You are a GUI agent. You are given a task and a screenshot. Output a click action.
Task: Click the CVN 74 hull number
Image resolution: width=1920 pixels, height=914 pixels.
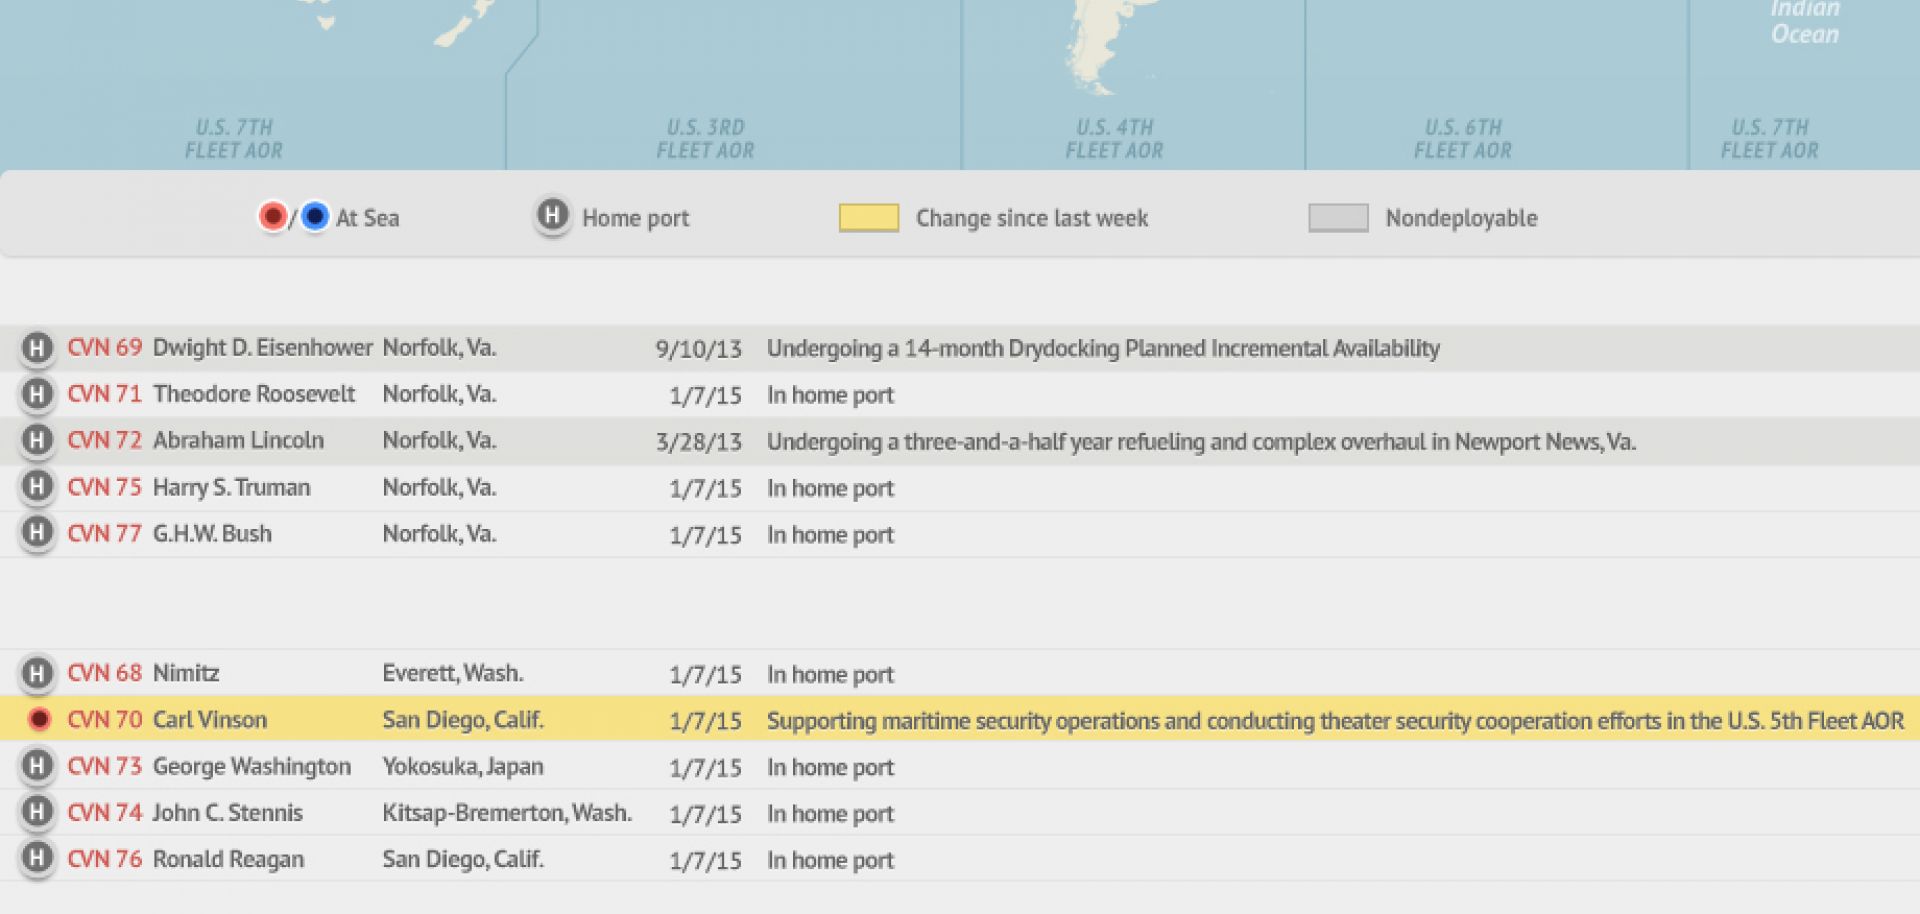pos(104,813)
